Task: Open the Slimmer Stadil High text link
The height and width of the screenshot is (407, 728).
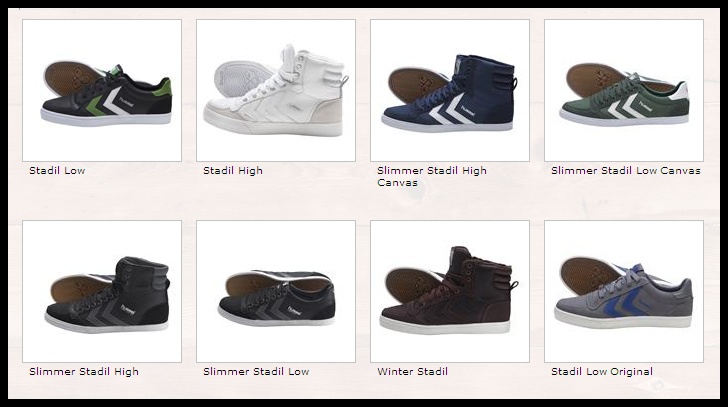Action: pyautogui.click(x=84, y=371)
